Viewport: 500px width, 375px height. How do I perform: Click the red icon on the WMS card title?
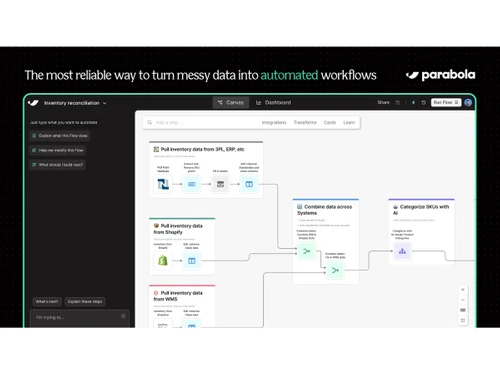(x=156, y=293)
